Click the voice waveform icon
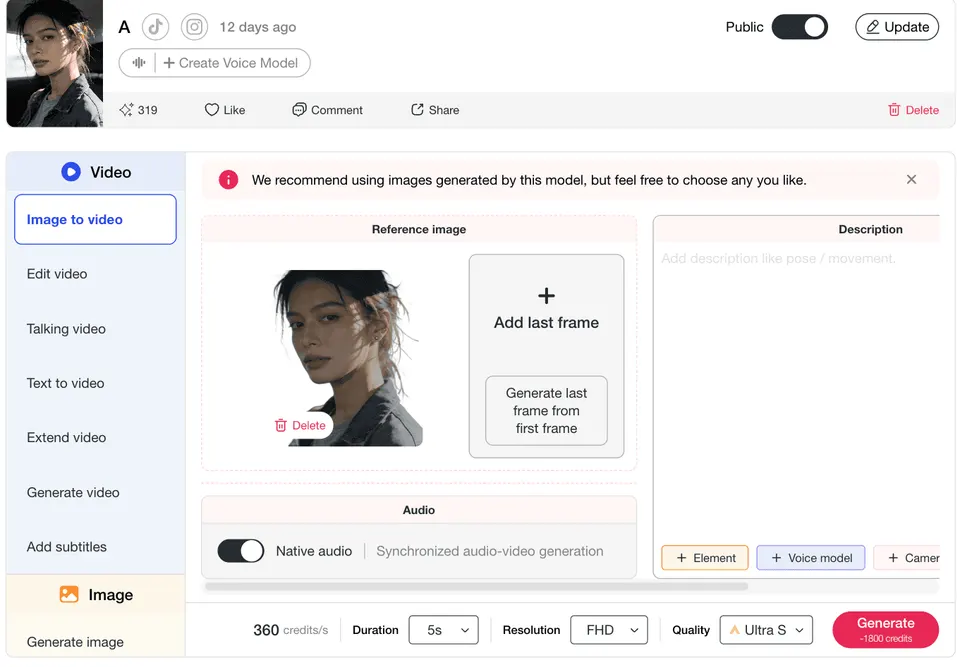This screenshot has height=667, width=960. 139,63
